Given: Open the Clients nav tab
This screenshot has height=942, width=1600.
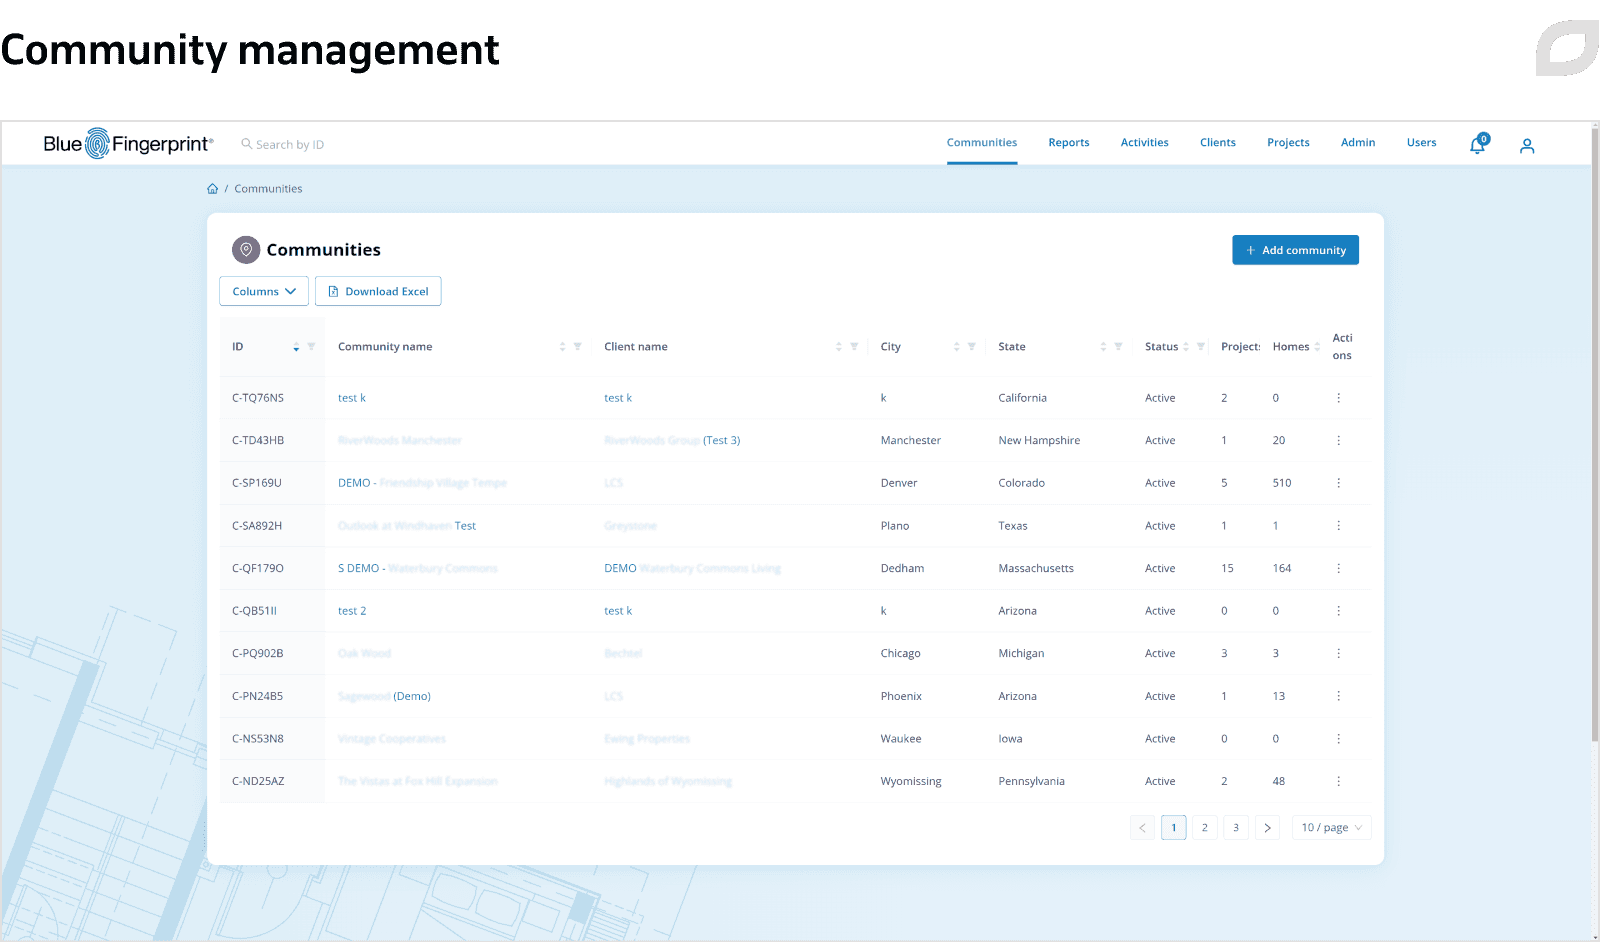Looking at the screenshot, I should click(x=1218, y=143).
